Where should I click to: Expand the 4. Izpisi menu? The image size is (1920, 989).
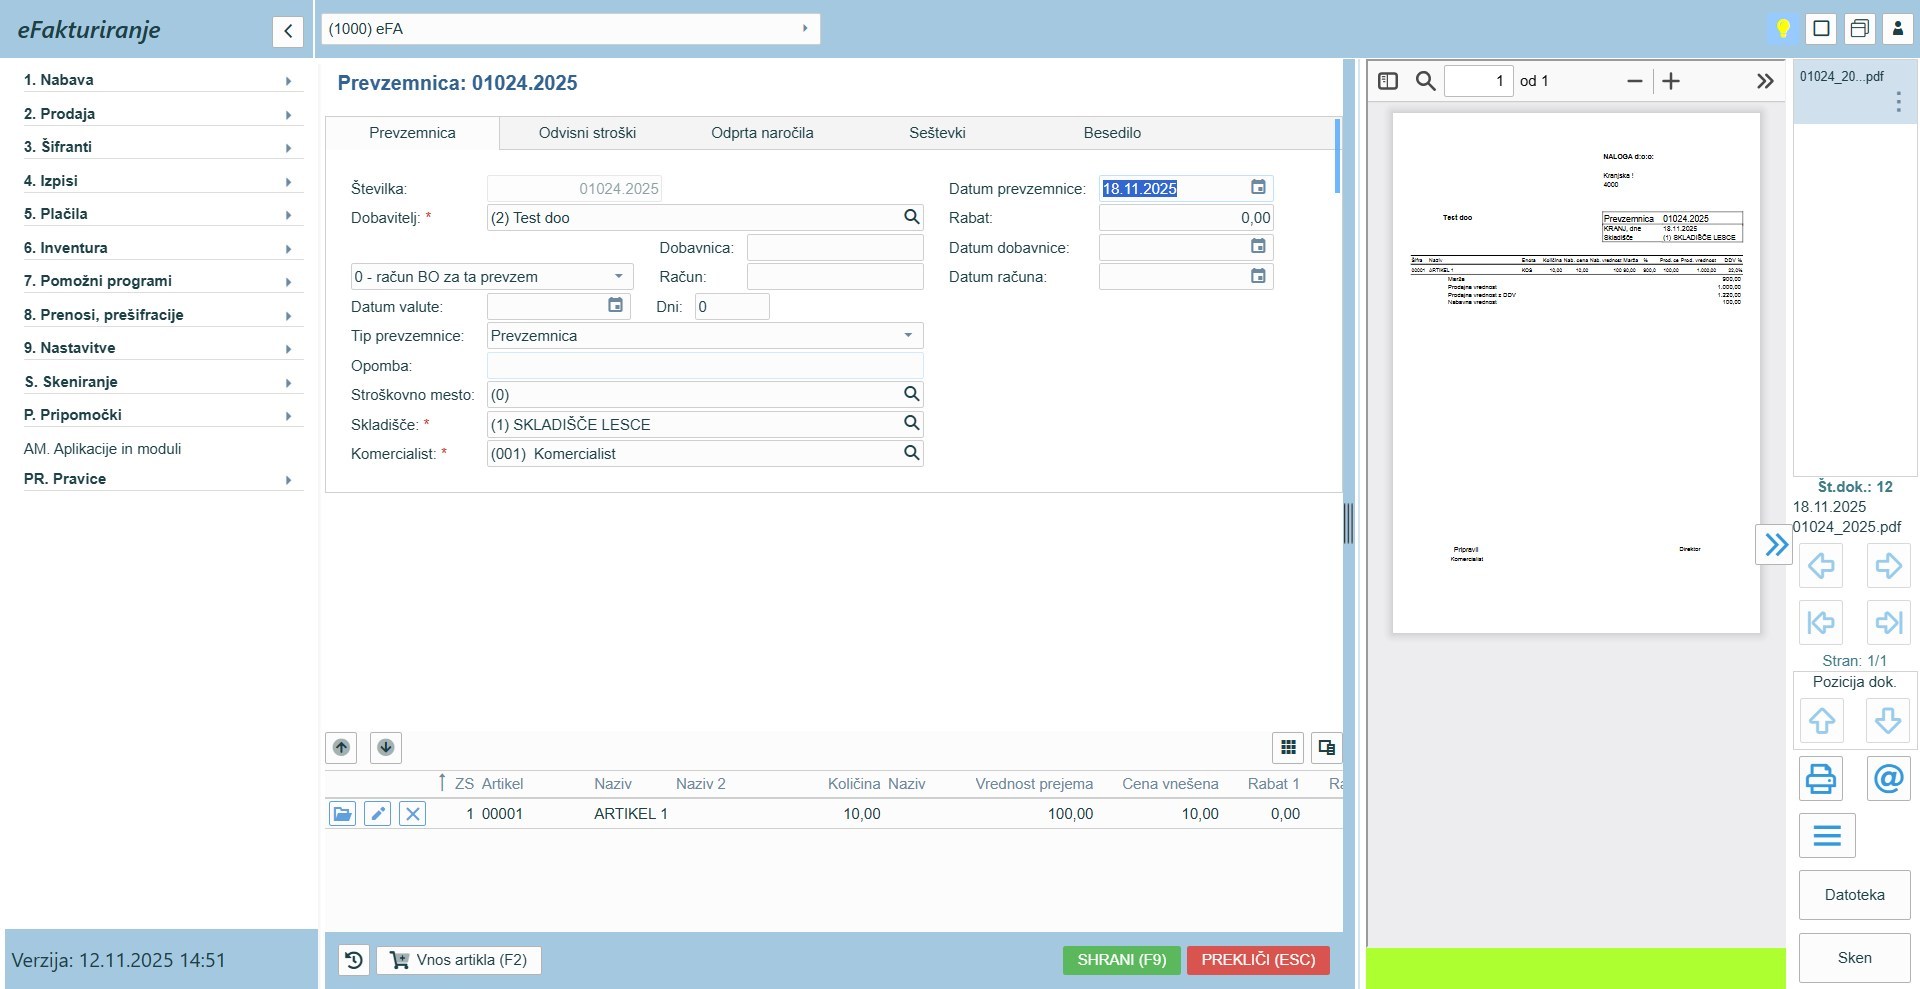click(x=163, y=181)
